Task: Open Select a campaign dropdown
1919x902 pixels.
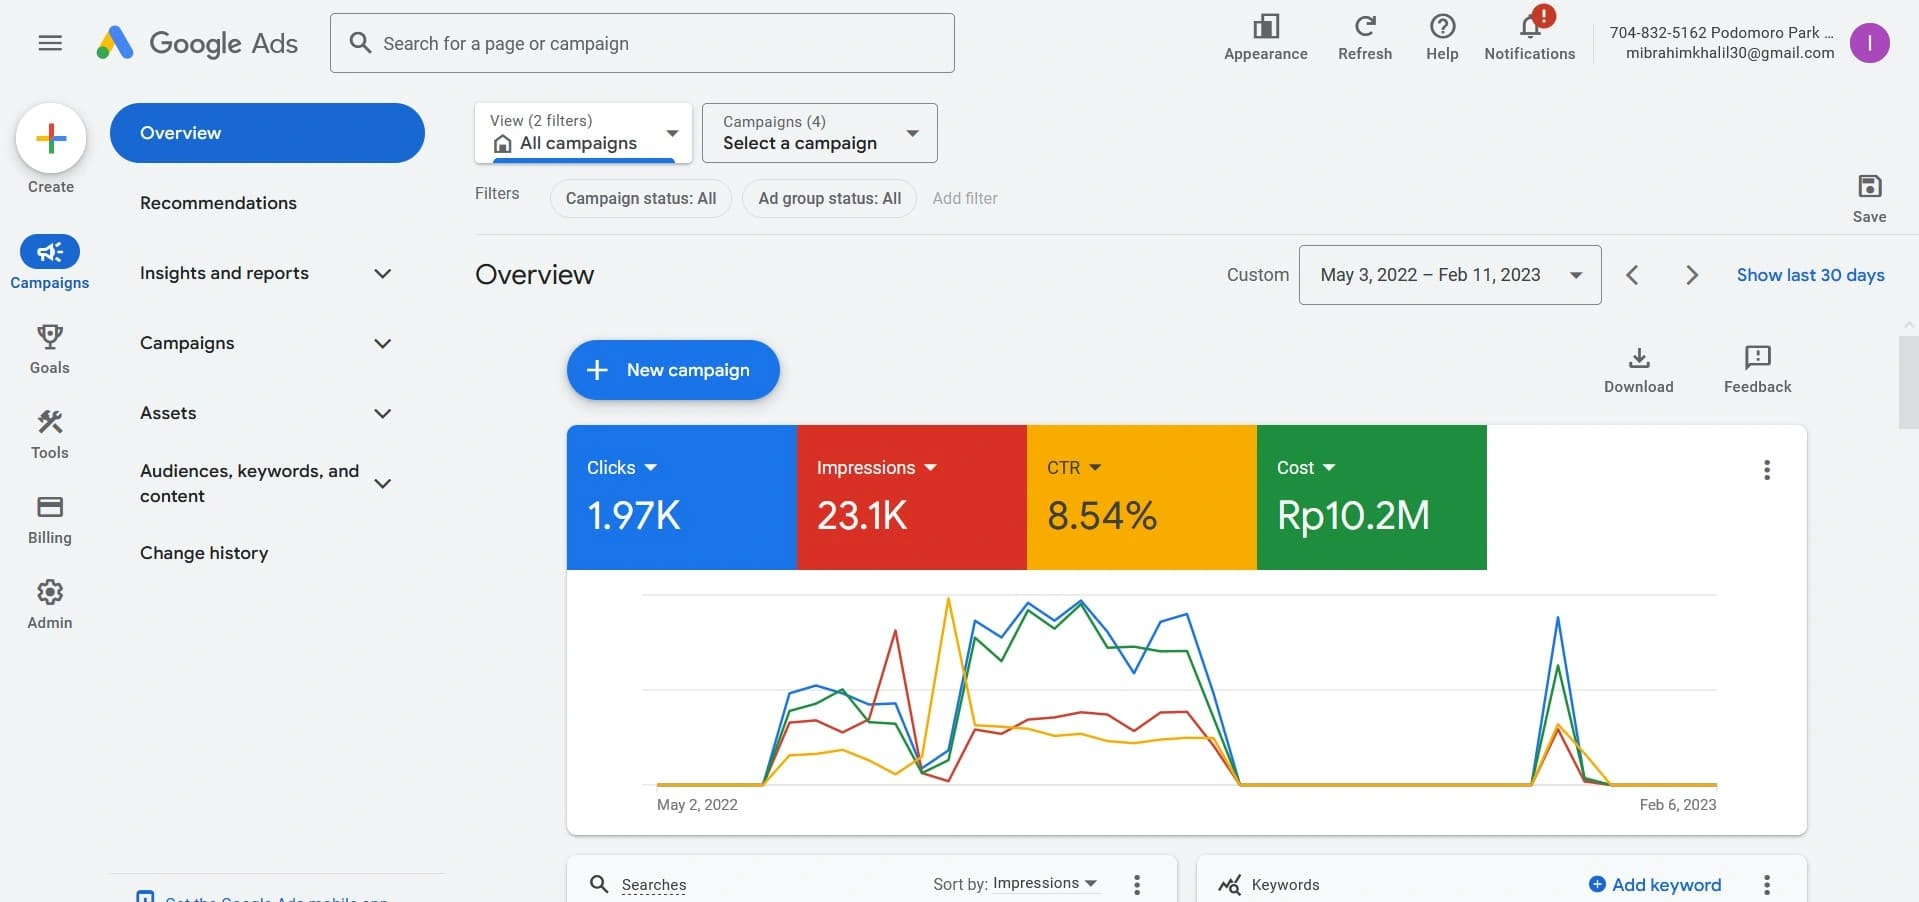Action: tap(819, 133)
